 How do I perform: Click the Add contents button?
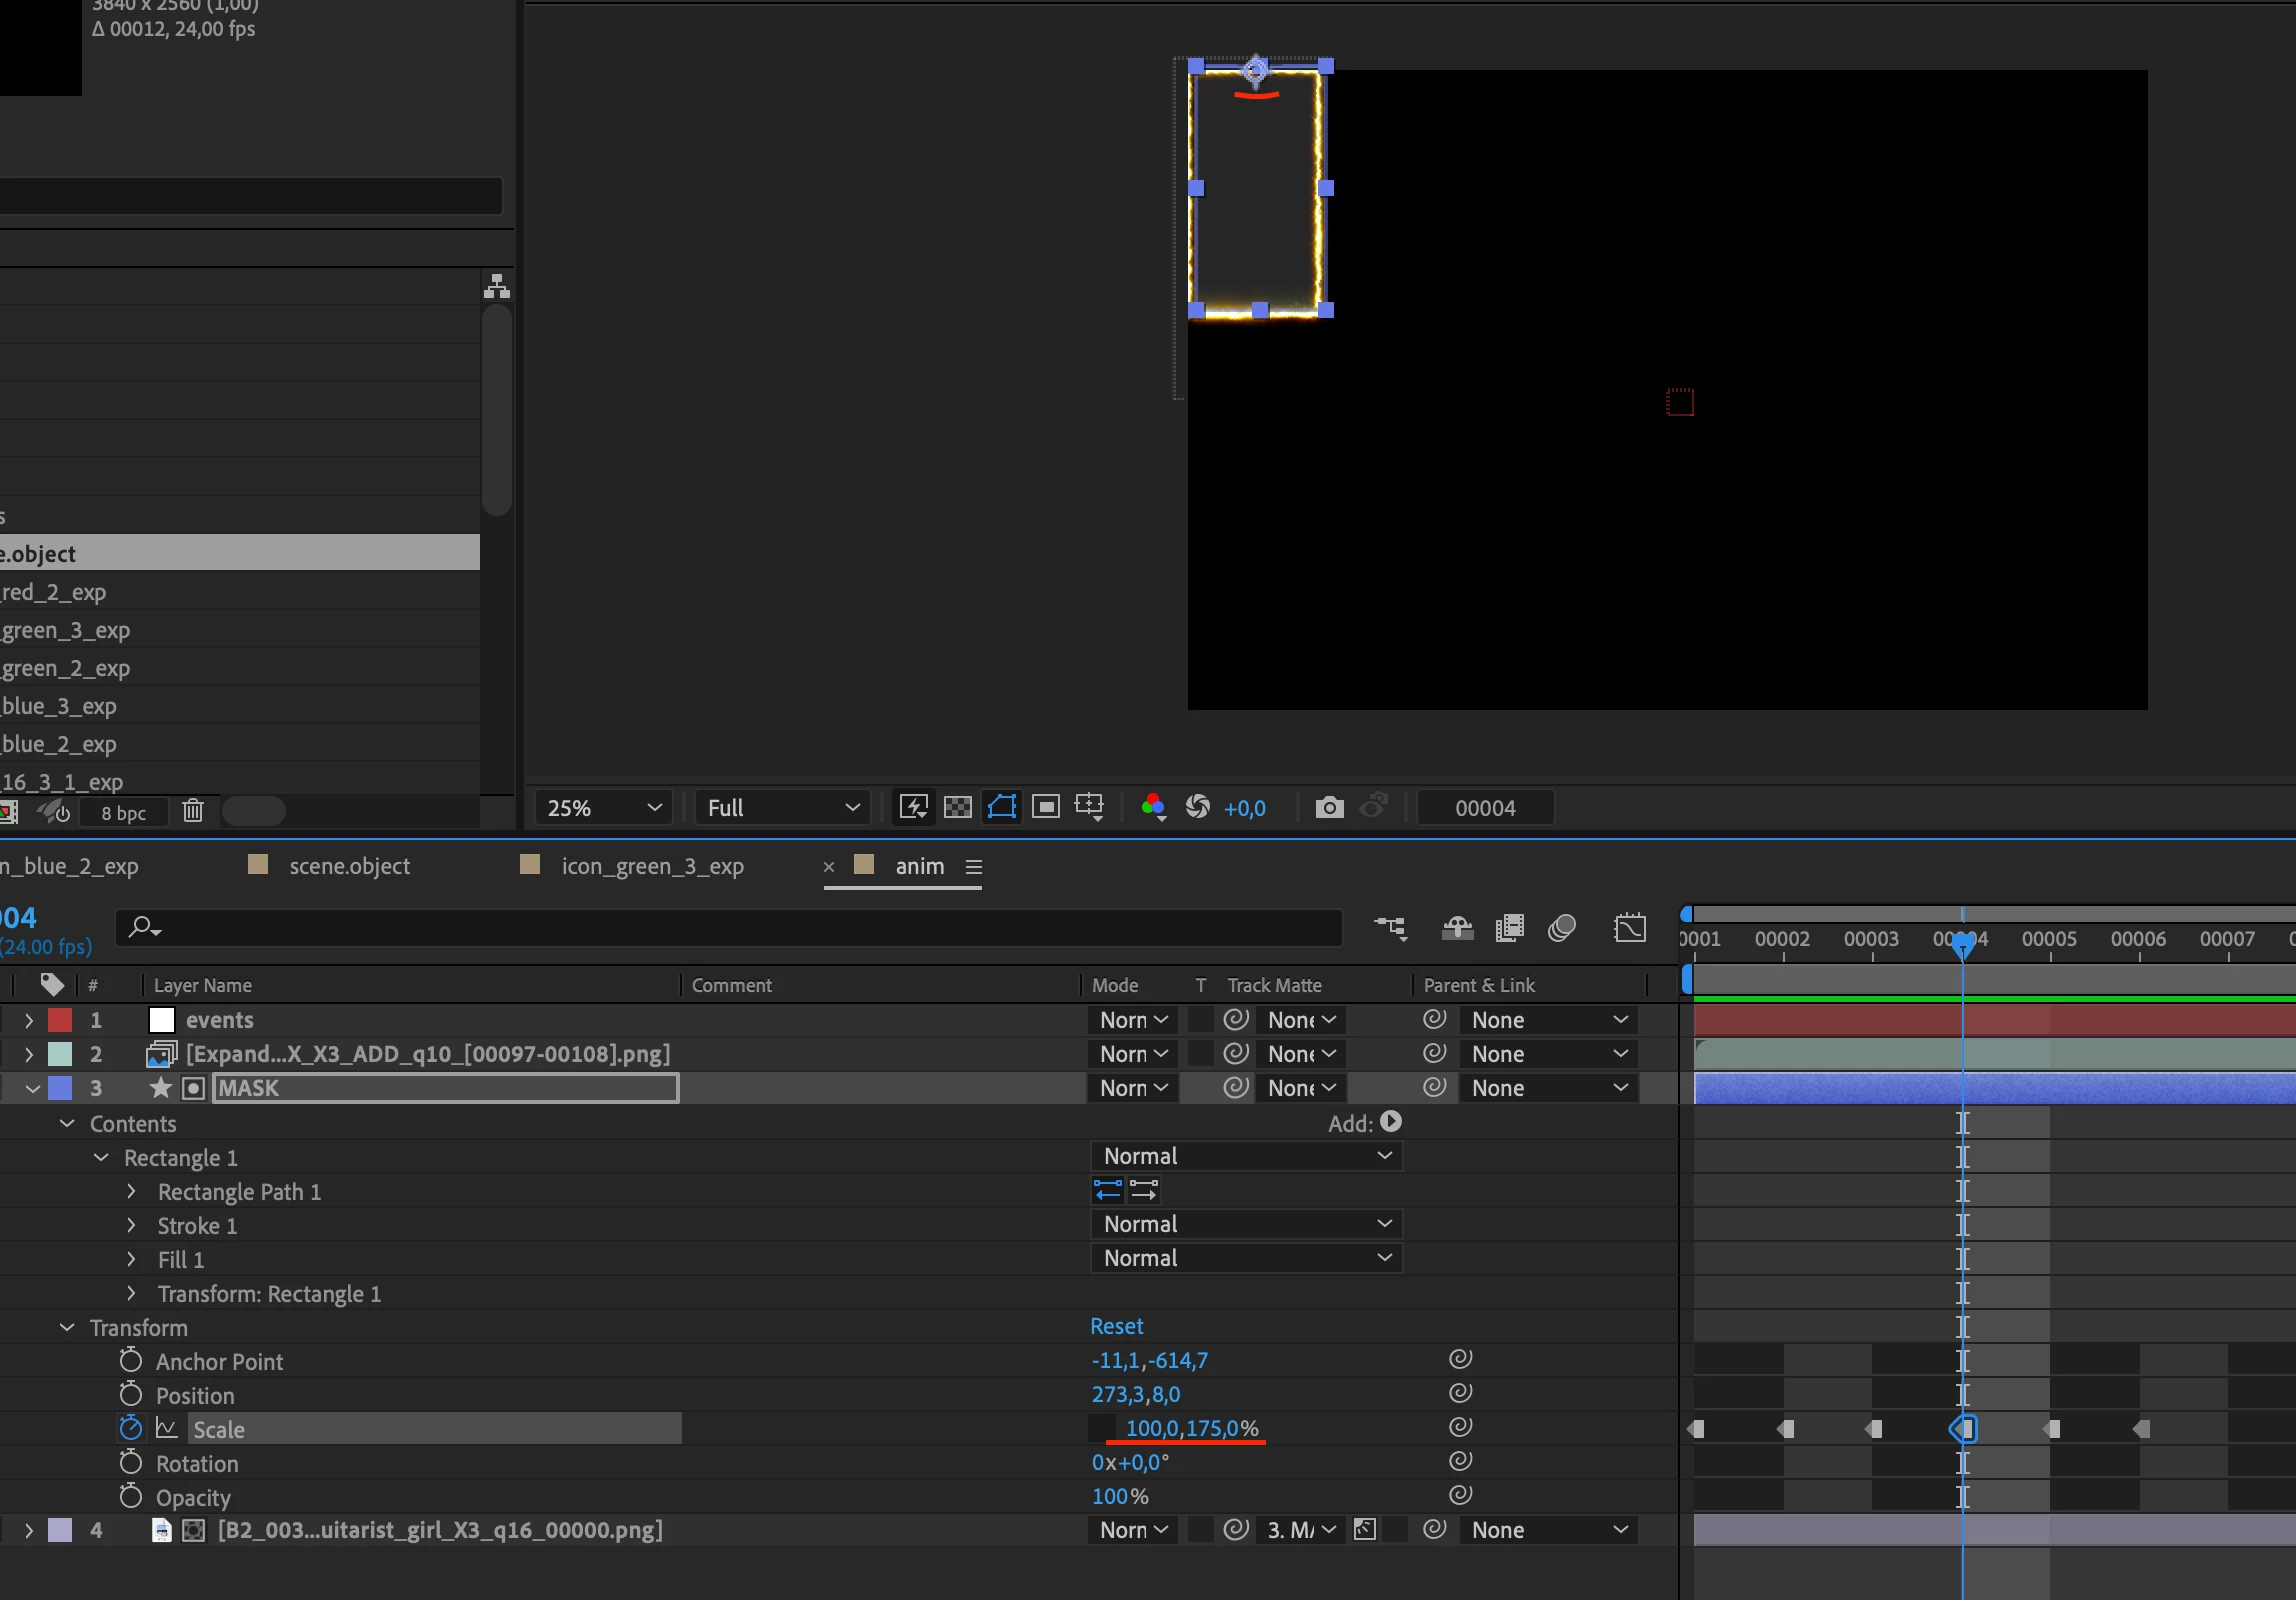pos(1390,1122)
